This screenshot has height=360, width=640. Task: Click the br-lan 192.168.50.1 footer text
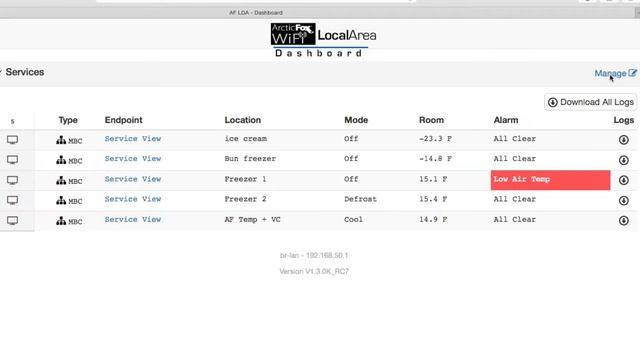[x=314, y=256]
